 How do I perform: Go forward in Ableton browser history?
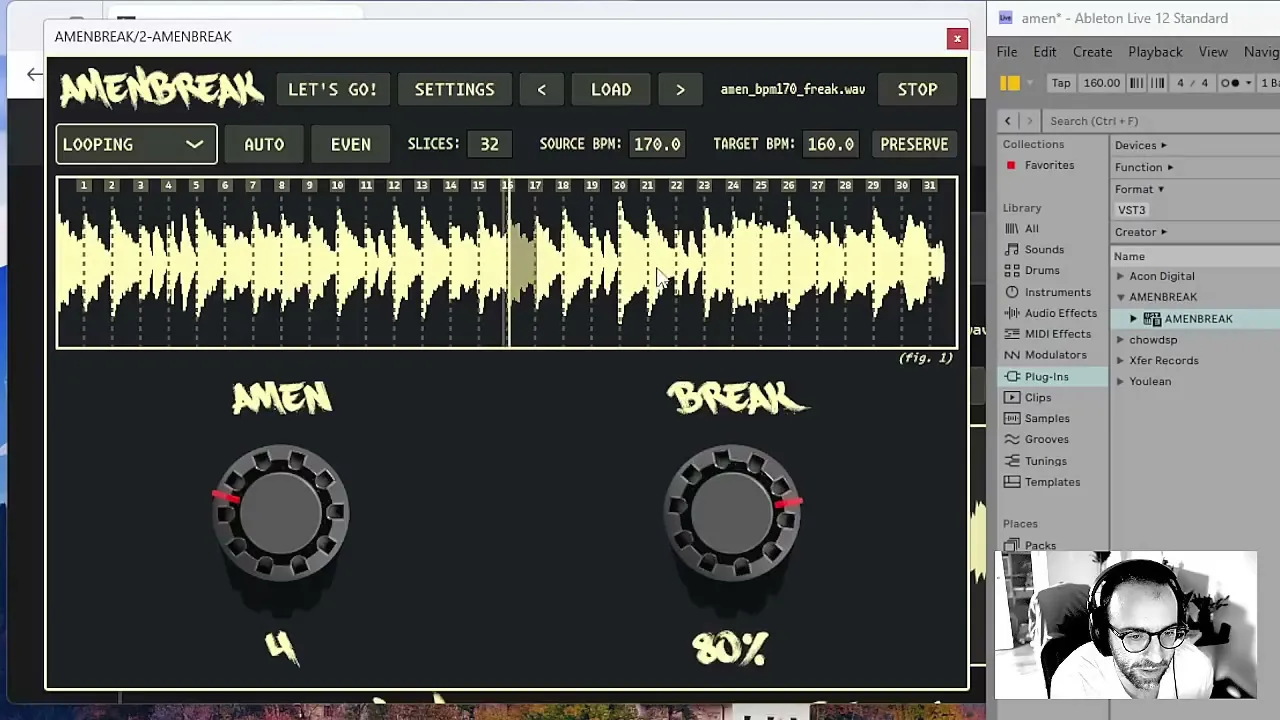click(x=1029, y=121)
